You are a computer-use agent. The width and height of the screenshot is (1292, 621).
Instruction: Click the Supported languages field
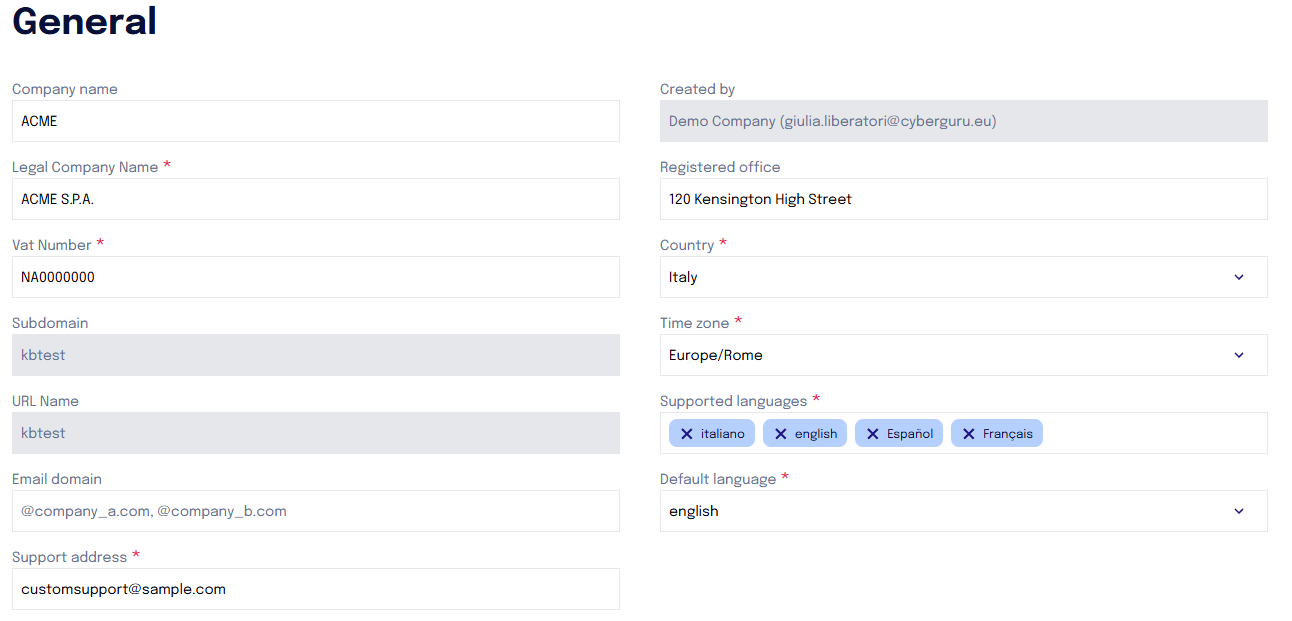(1150, 432)
